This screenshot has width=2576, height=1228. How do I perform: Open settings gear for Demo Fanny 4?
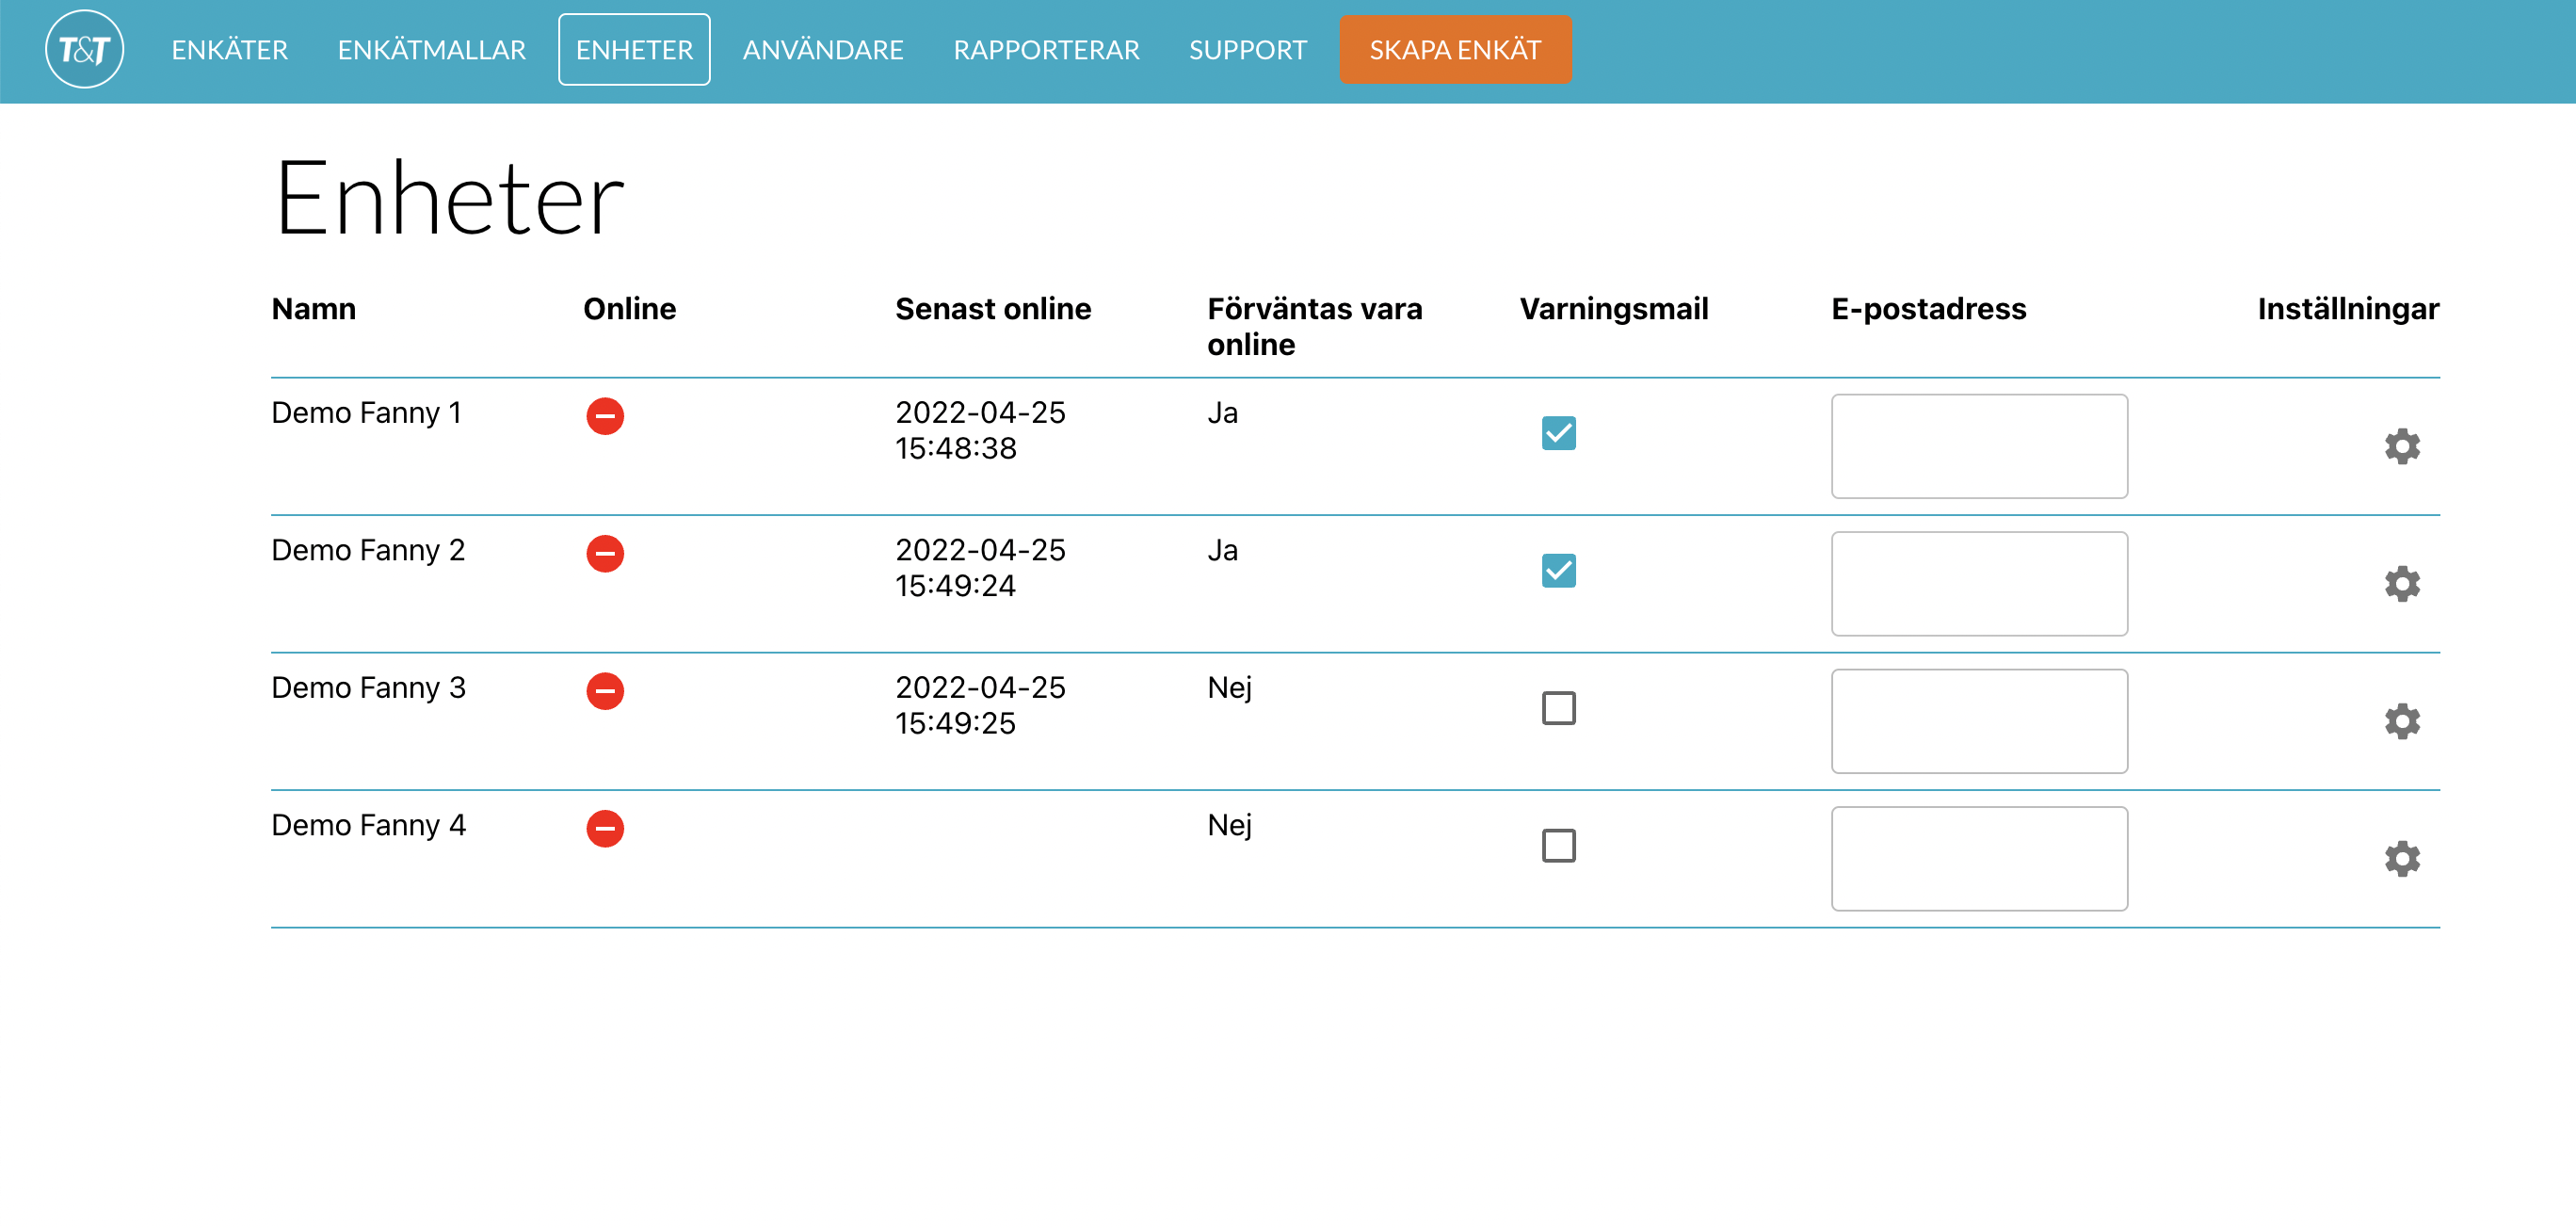(x=2401, y=858)
